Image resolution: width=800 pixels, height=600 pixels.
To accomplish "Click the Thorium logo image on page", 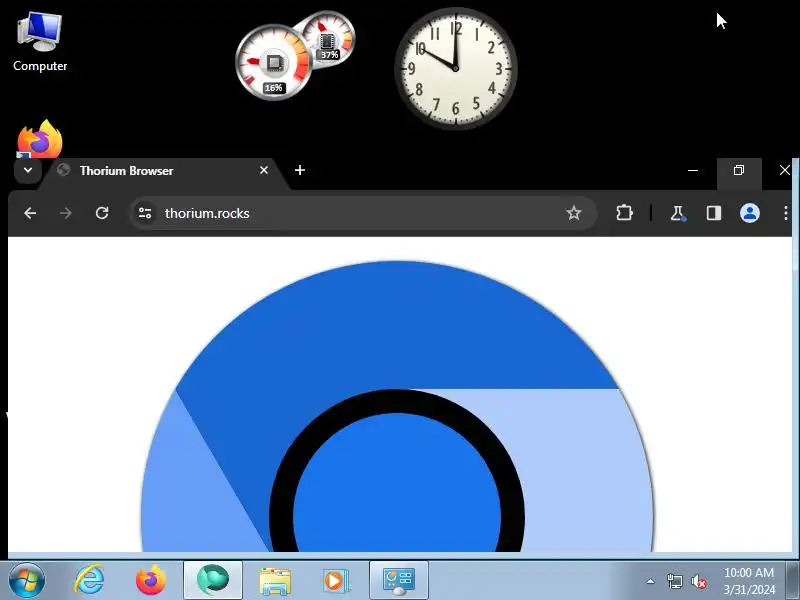I will (x=397, y=407).
